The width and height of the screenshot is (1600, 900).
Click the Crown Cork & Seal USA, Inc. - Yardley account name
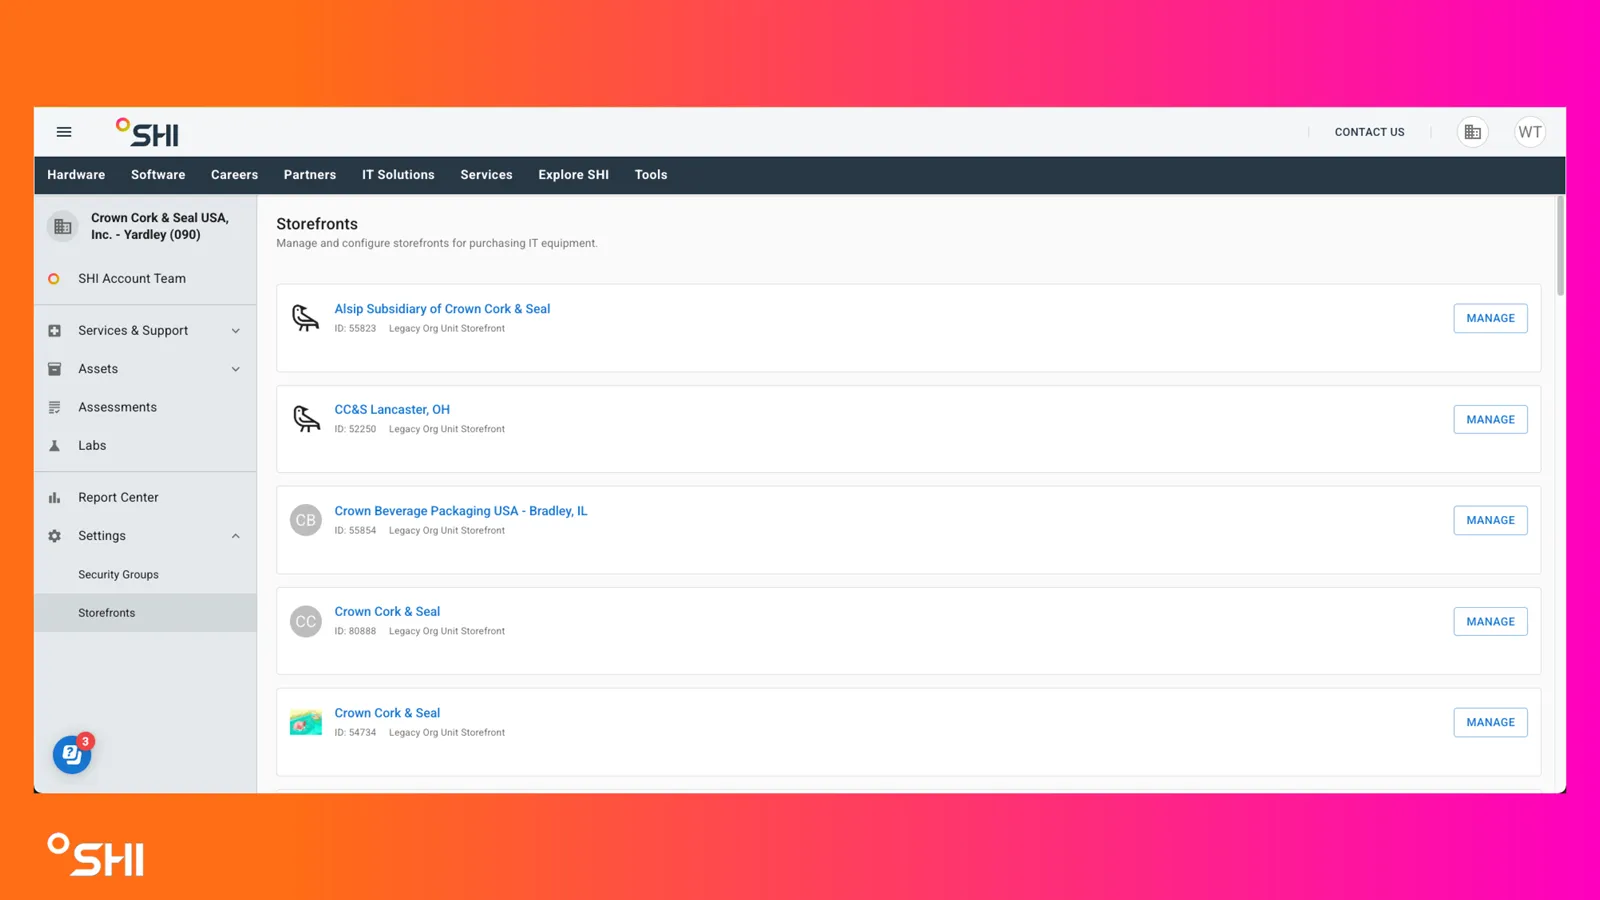click(x=160, y=226)
